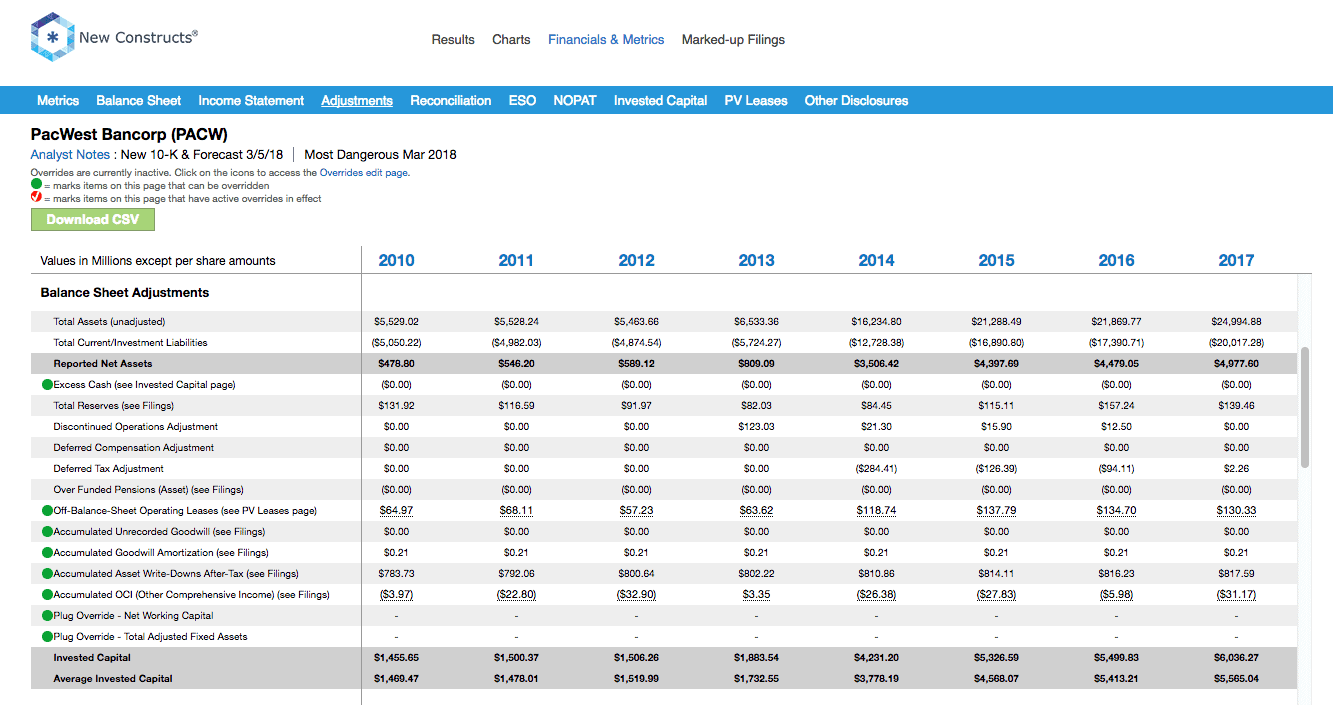1333x705 pixels.
Task: Open the Results page
Action: click(453, 40)
